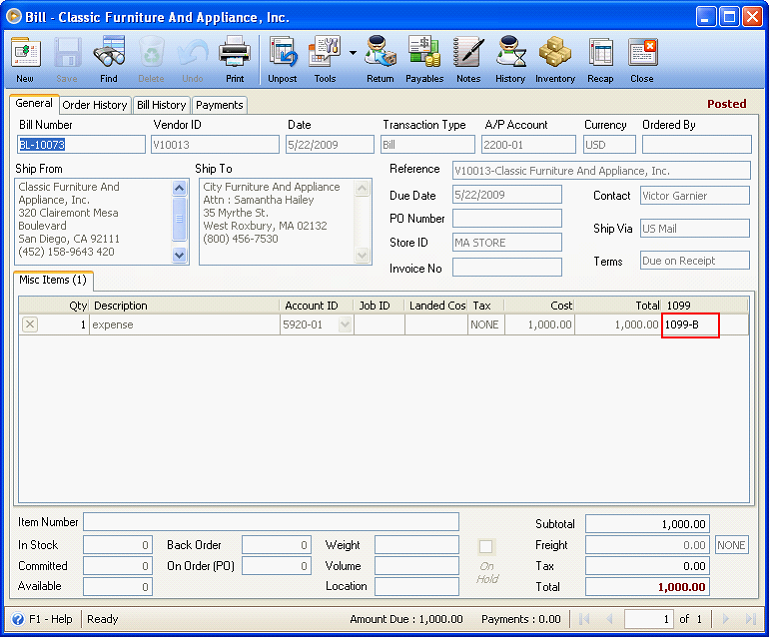The width and height of the screenshot is (770, 638).
Task: Click the Contact field Victor Garnier
Action: click(695, 195)
